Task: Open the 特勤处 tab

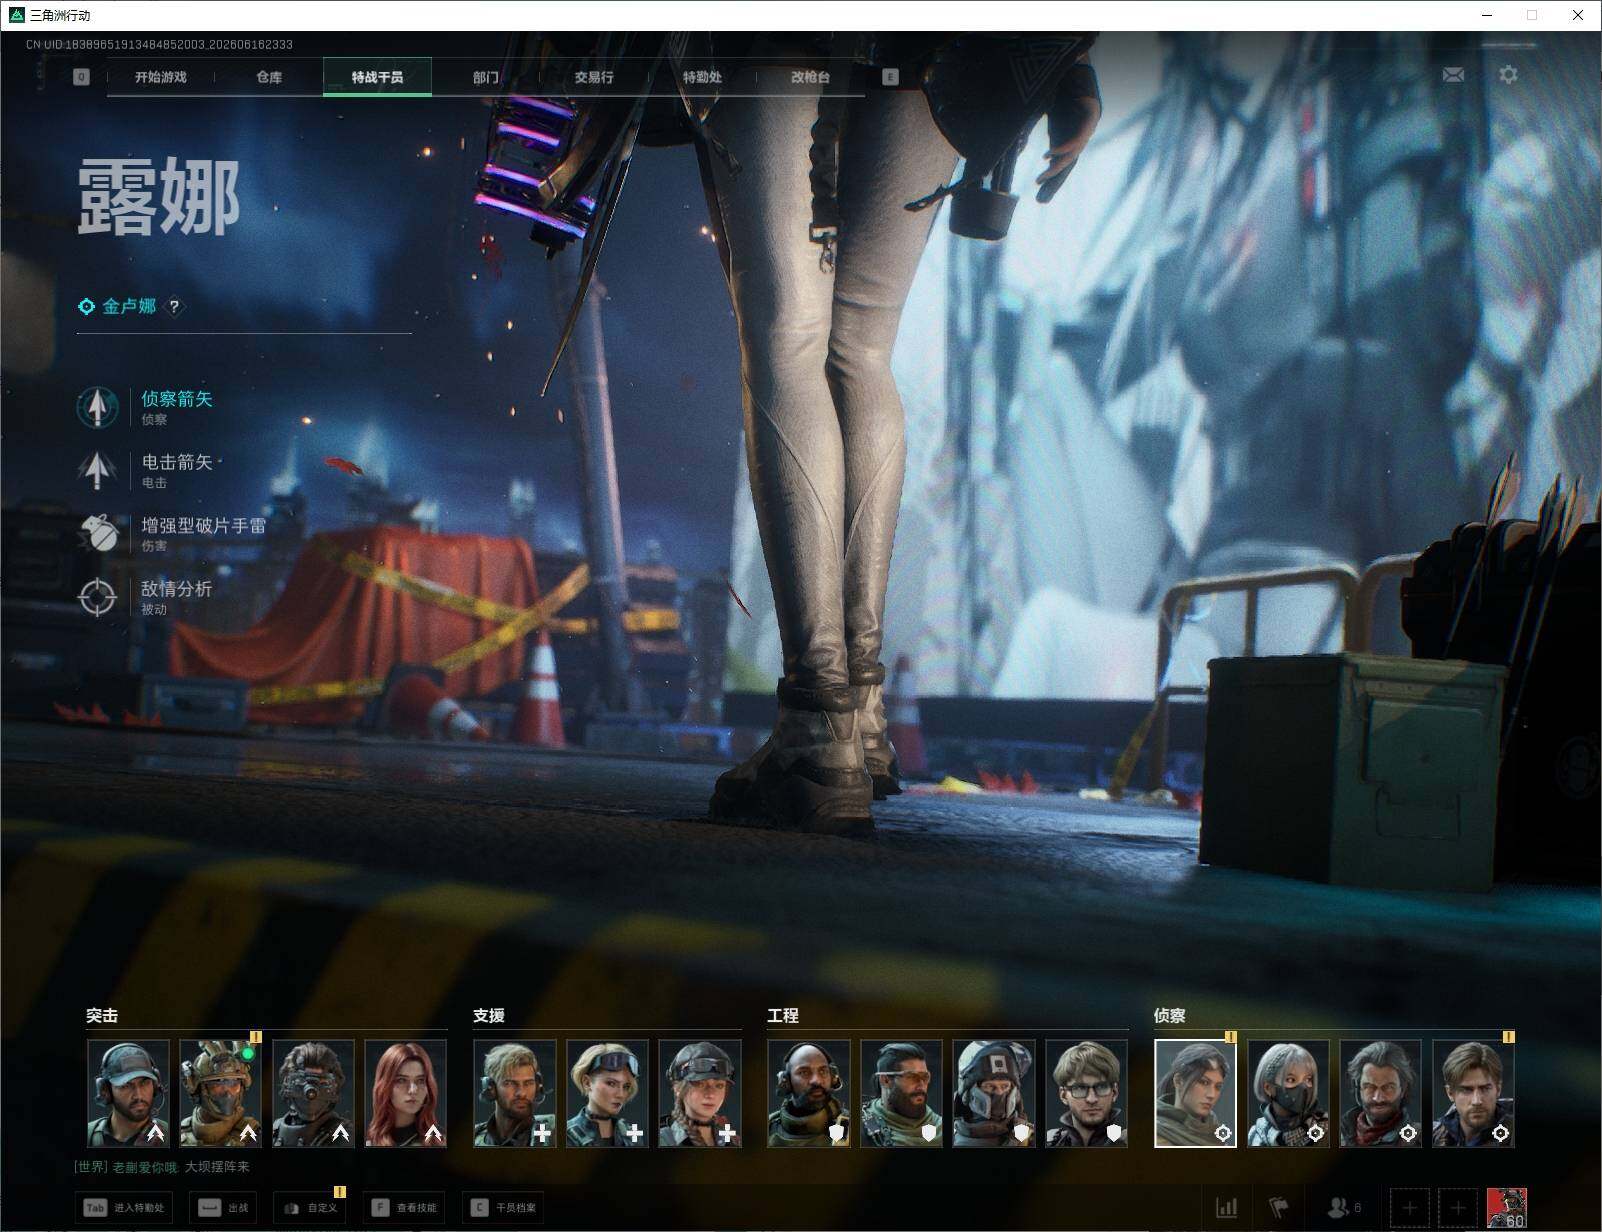Action: [x=702, y=77]
